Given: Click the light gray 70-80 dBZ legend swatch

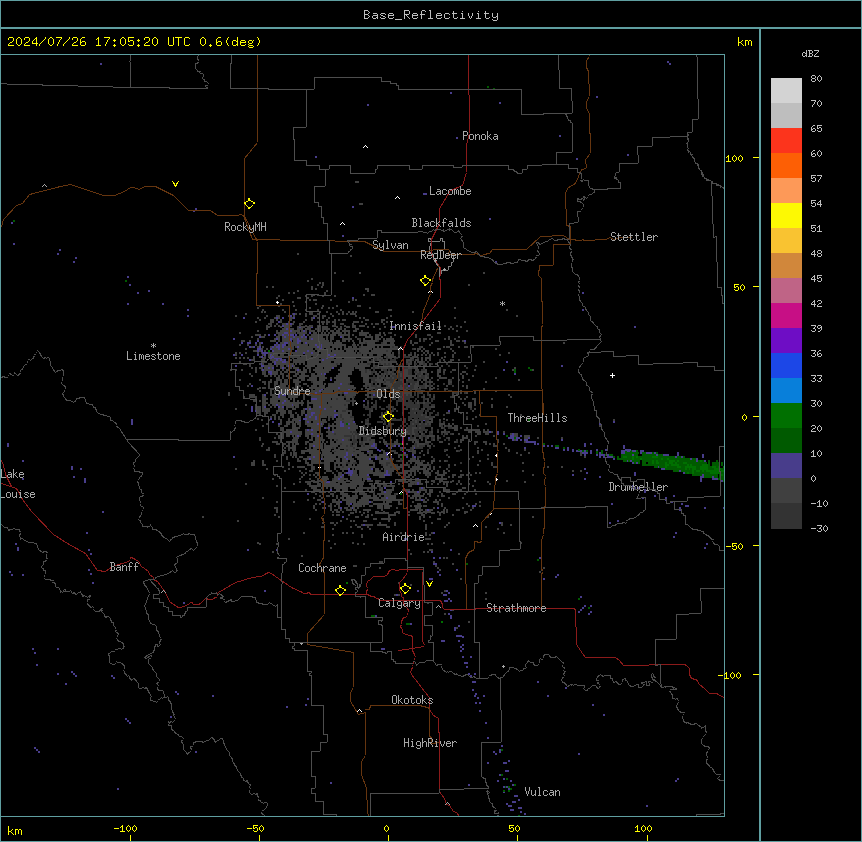Looking at the screenshot, I should [786, 91].
